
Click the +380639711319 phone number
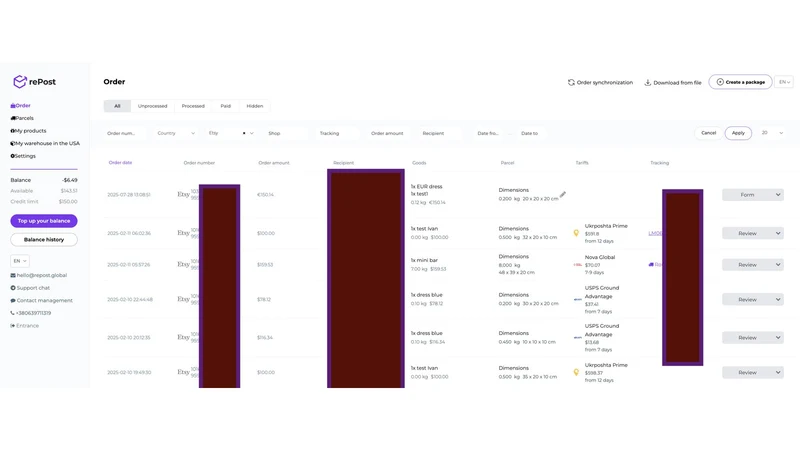coord(31,313)
